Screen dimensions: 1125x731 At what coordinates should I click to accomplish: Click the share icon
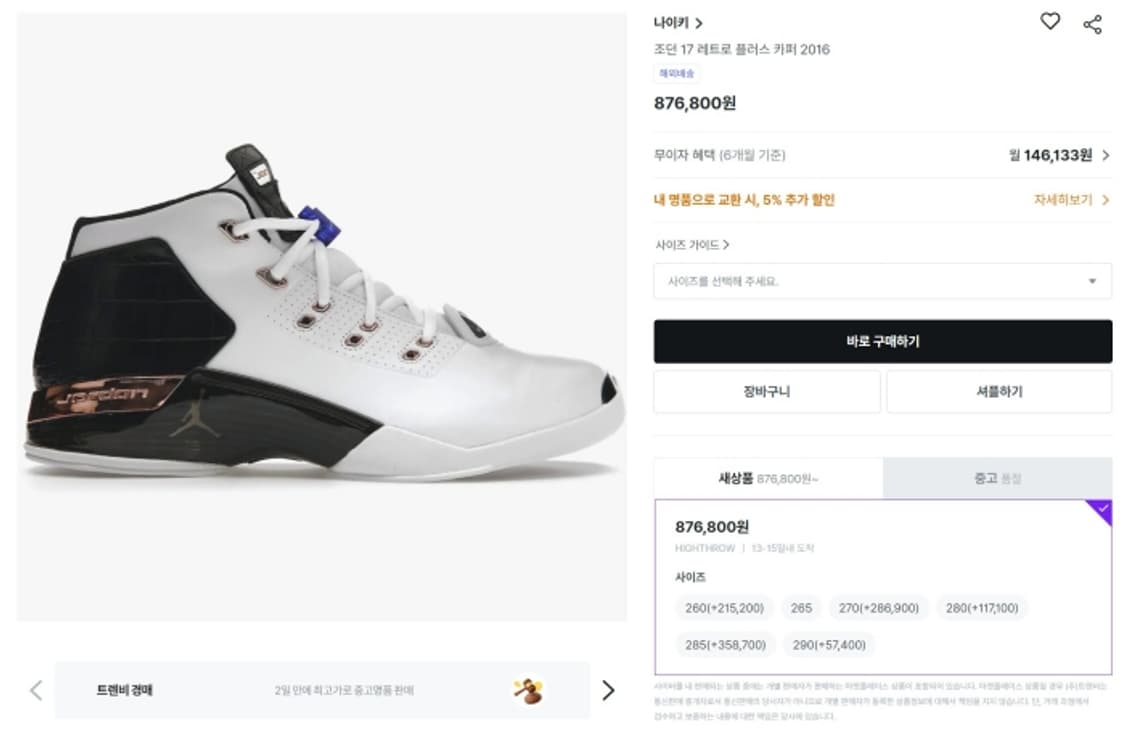pyautogui.click(x=1092, y=24)
